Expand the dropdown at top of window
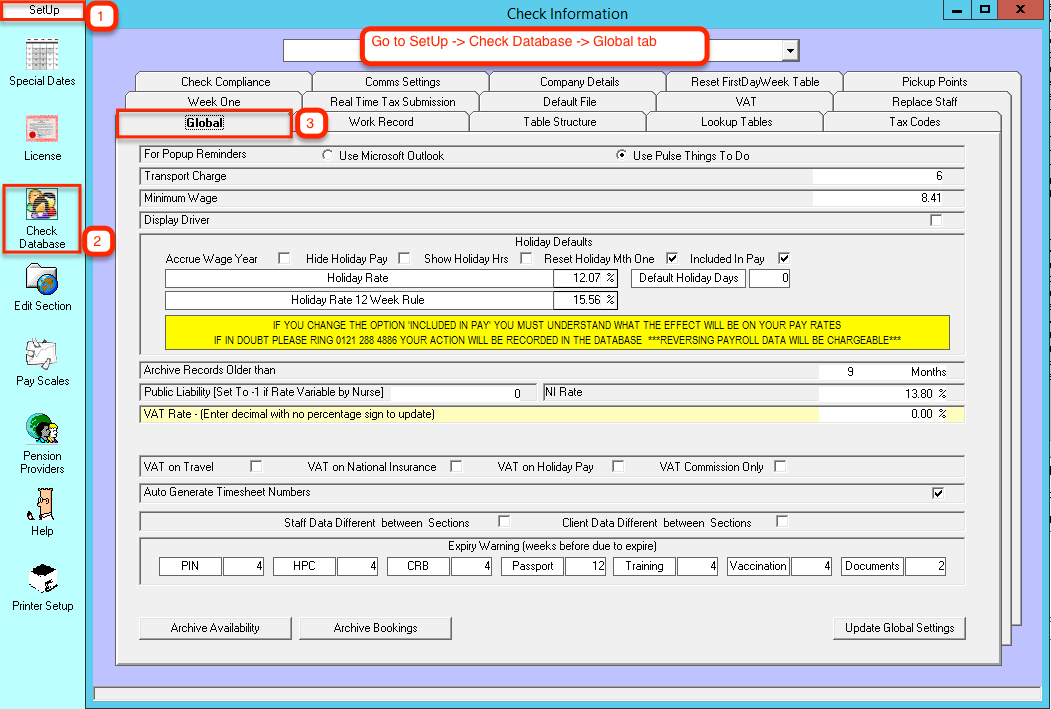The image size is (1051, 709). [790, 51]
